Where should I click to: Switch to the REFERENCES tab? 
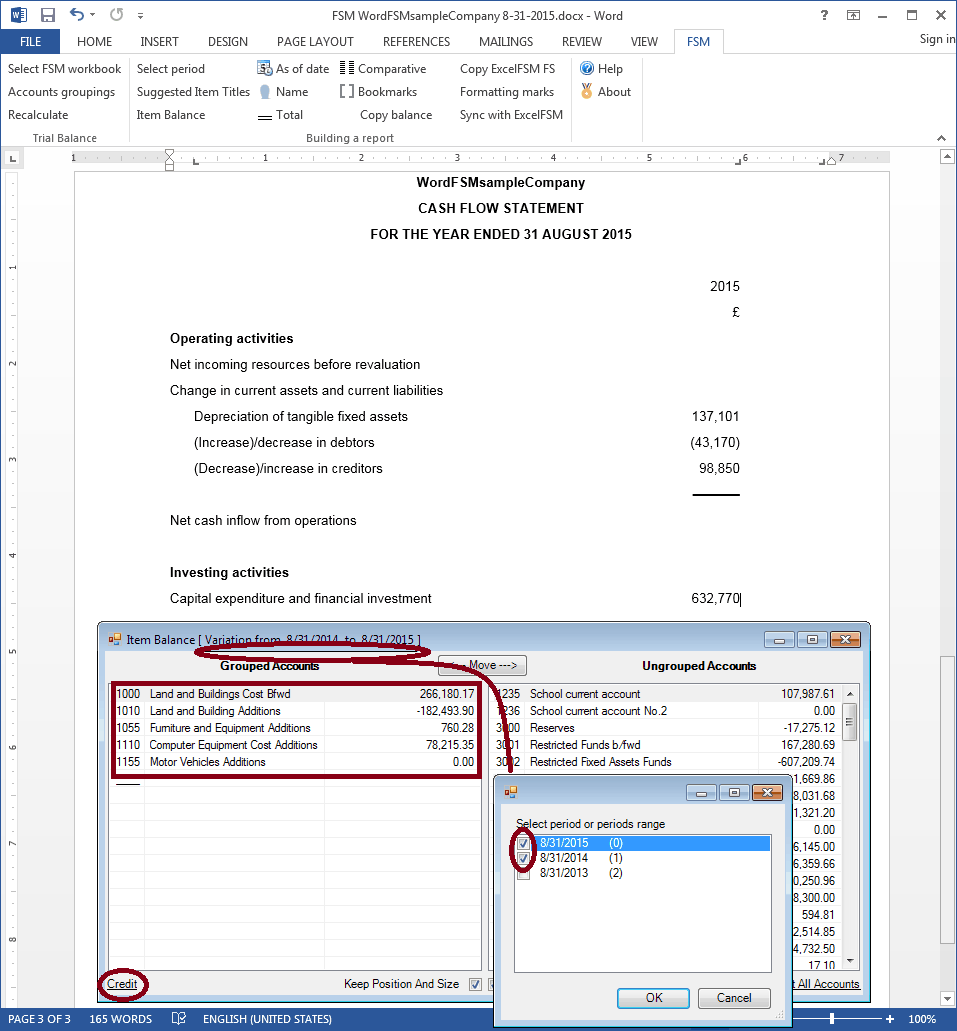tap(416, 41)
